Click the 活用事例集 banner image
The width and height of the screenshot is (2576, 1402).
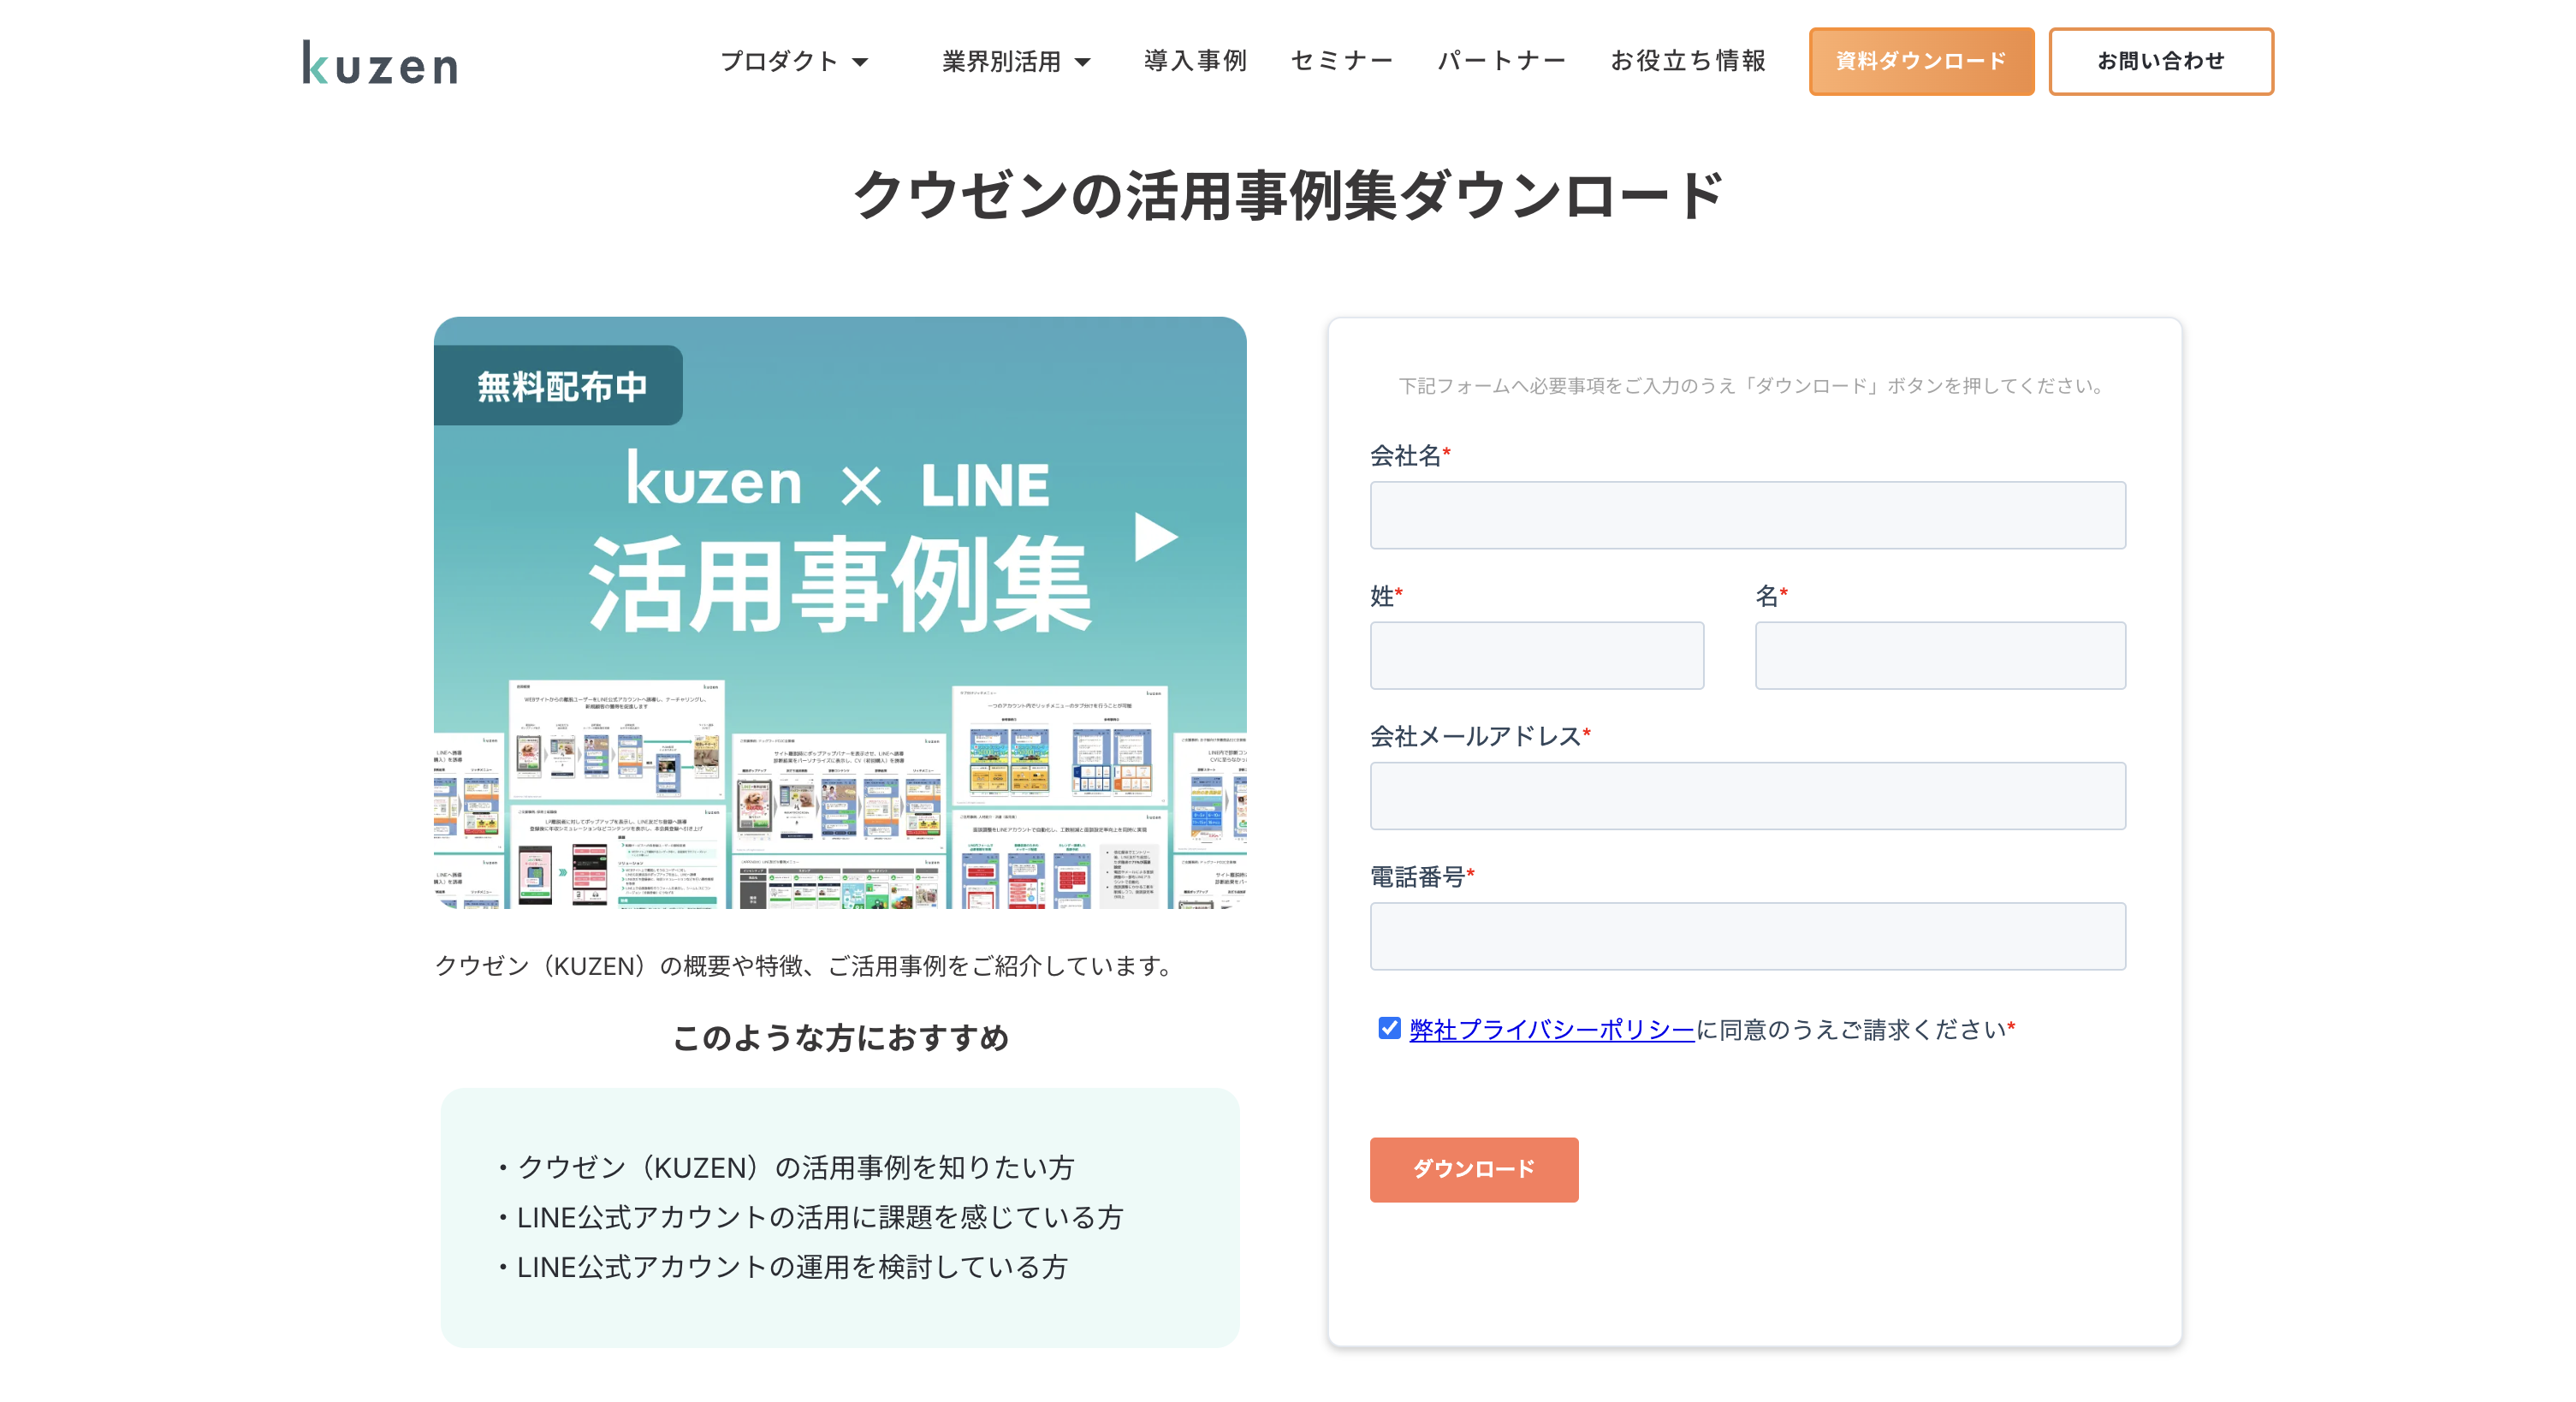point(840,612)
